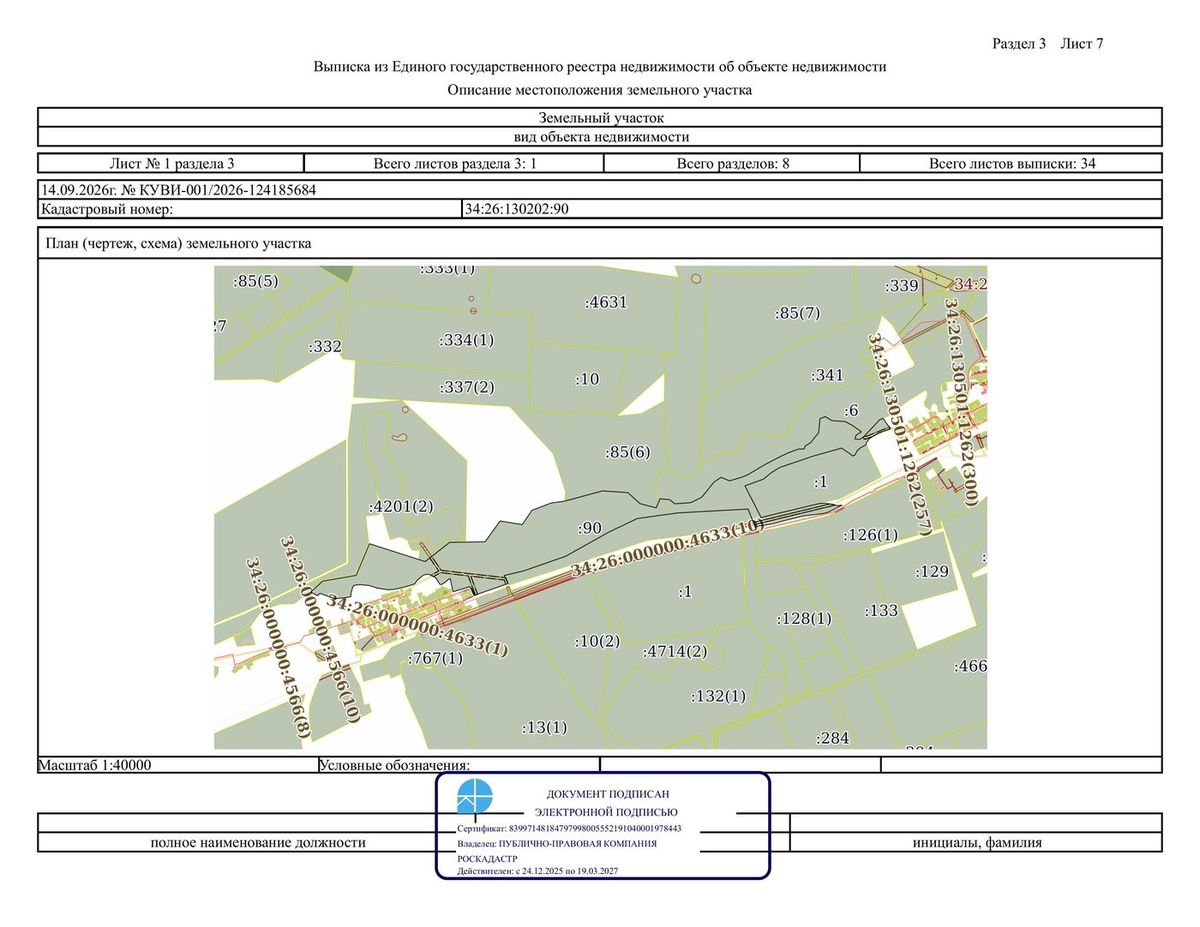
Task: Click parcel label ':332' on the map
Action: point(326,346)
